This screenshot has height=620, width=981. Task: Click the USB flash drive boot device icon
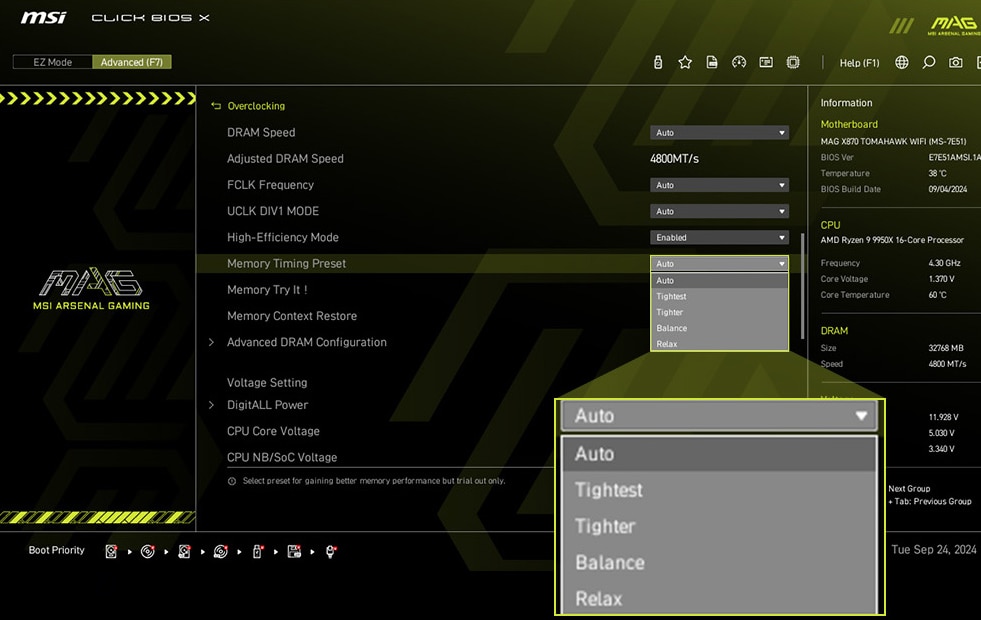coord(257,551)
